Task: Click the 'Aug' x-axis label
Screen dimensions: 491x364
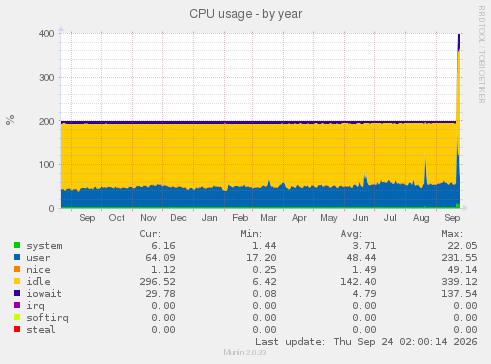Action: (x=421, y=218)
